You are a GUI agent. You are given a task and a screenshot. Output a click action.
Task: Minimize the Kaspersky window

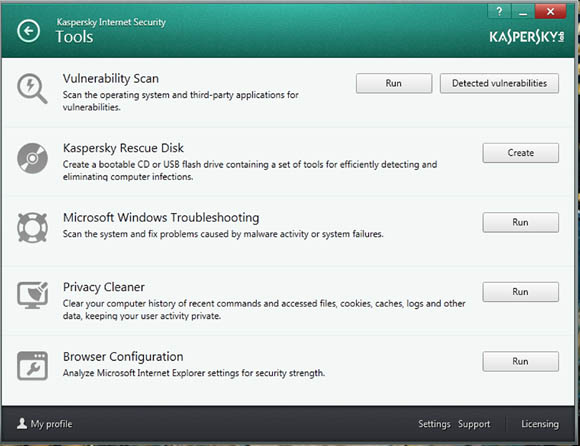[523, 12]
